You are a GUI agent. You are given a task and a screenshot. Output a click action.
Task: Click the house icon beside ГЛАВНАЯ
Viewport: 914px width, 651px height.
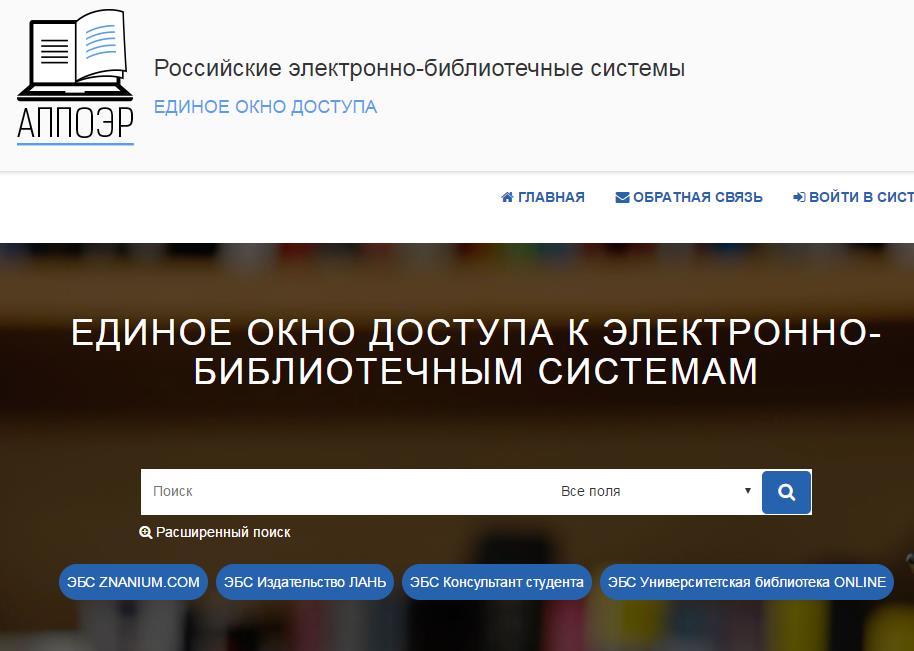[507, 197]
